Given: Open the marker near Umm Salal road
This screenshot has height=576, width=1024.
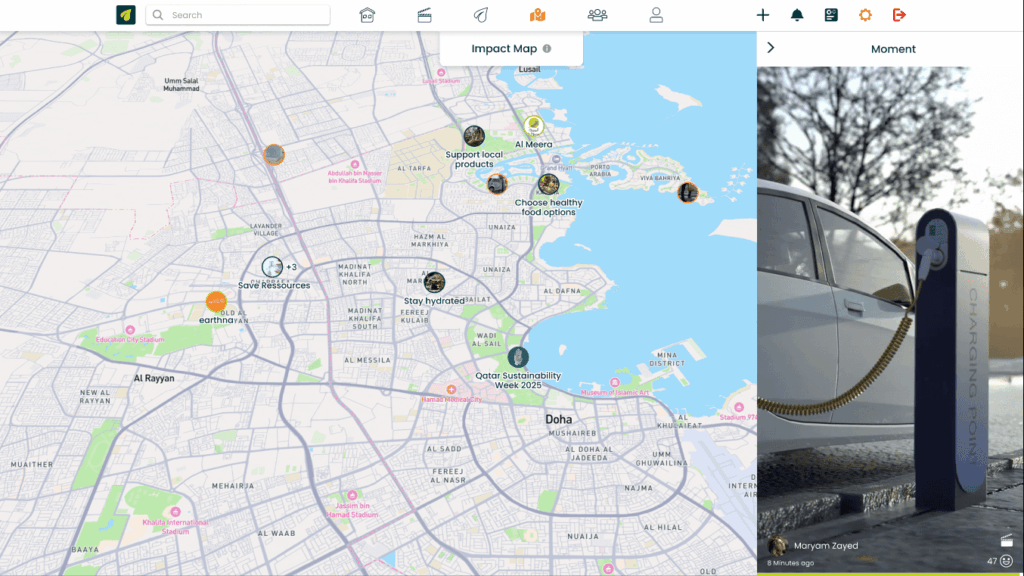Looking at the screenshot, I should (274, 154).
